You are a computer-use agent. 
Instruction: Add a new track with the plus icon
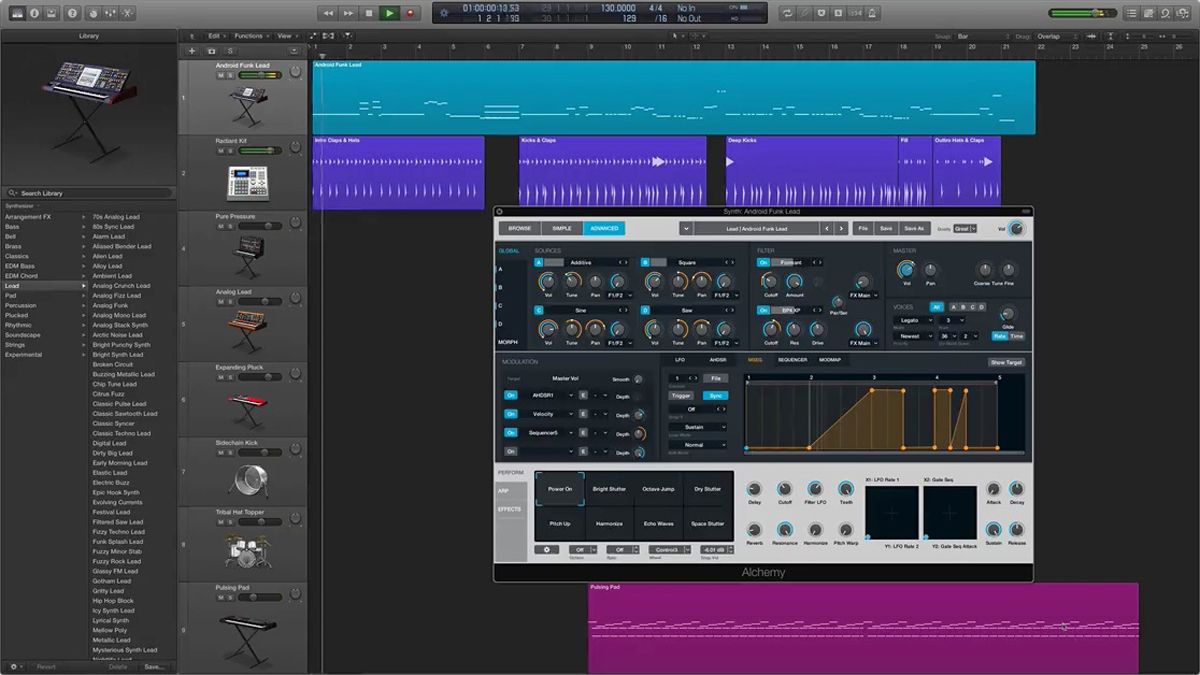coord(190,50)
